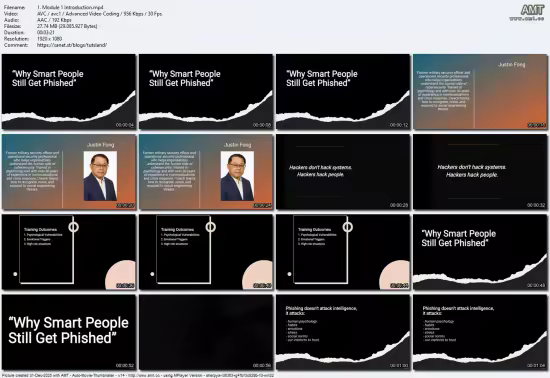Image resolution: width=550 pixels, height=378 pixels.
Task: Open the thumbnail stamped 00:00:08
Action: point(206,92)
